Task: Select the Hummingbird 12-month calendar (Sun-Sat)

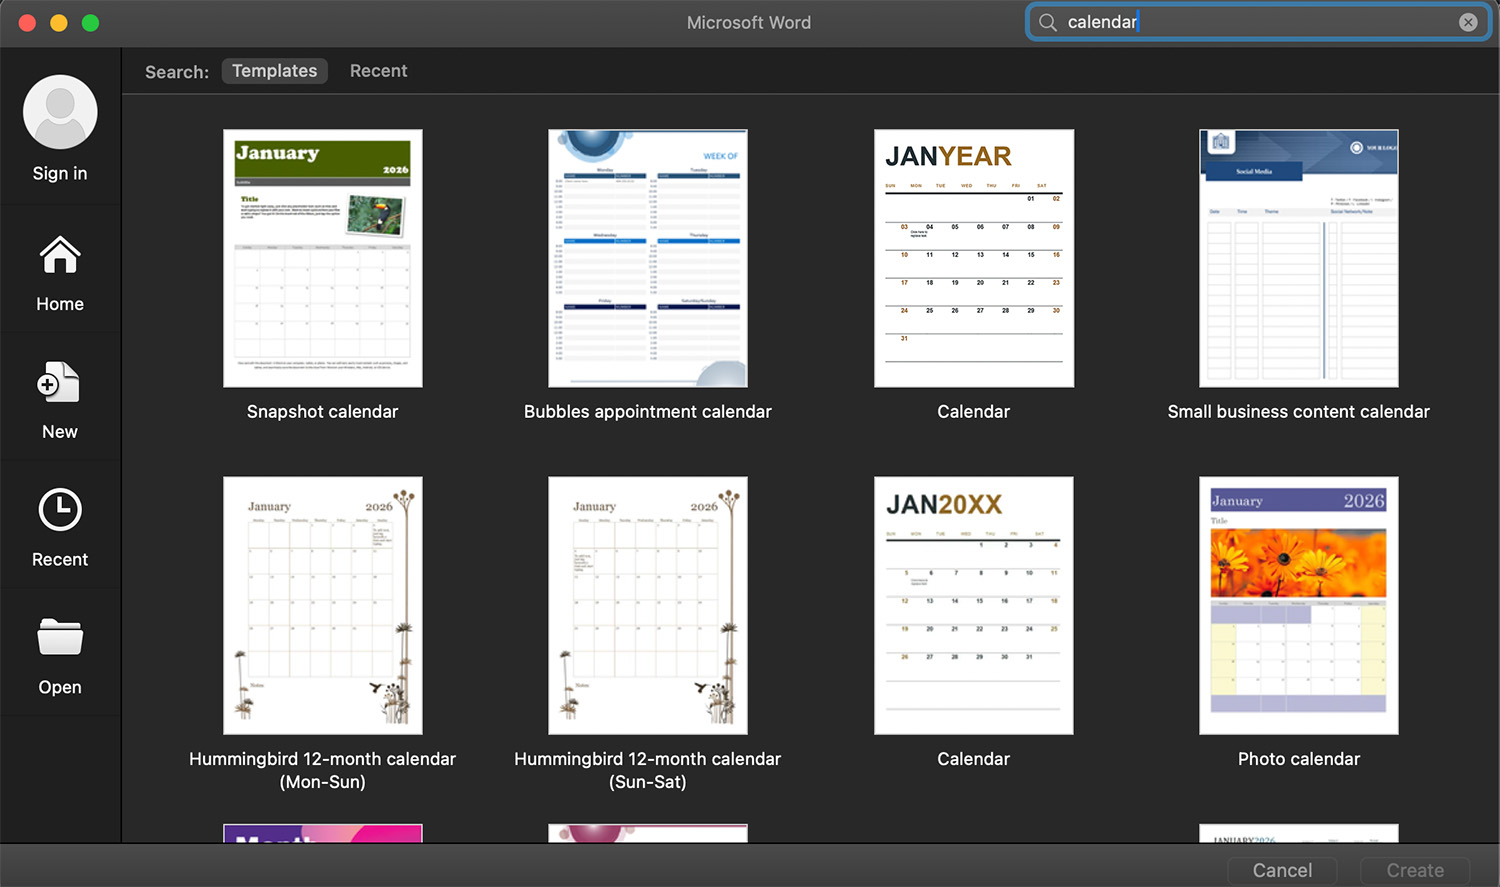Action: pyautogui.click(x=647, y=604)
